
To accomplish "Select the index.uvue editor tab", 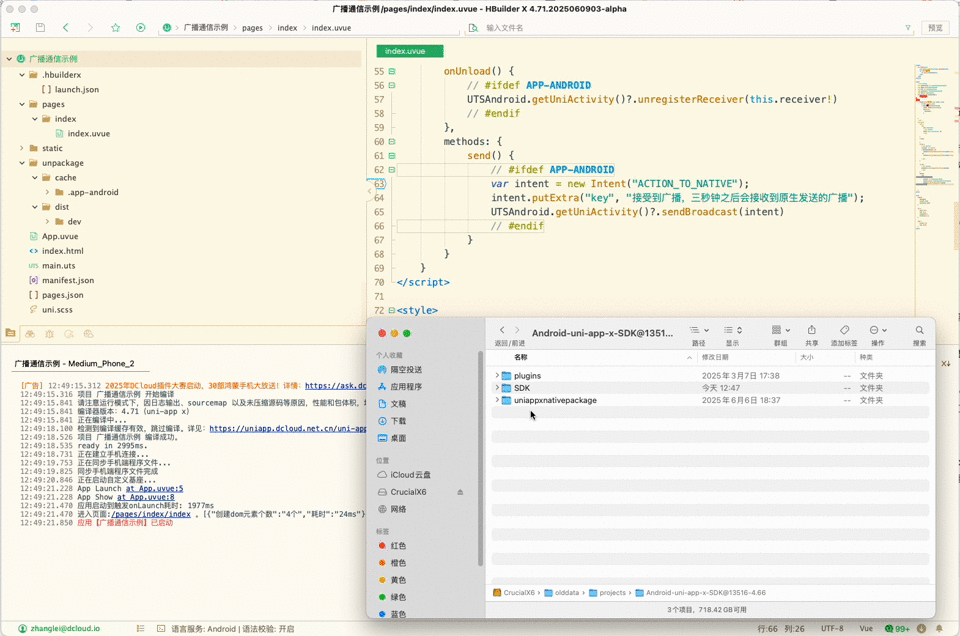I will (410, 51).
